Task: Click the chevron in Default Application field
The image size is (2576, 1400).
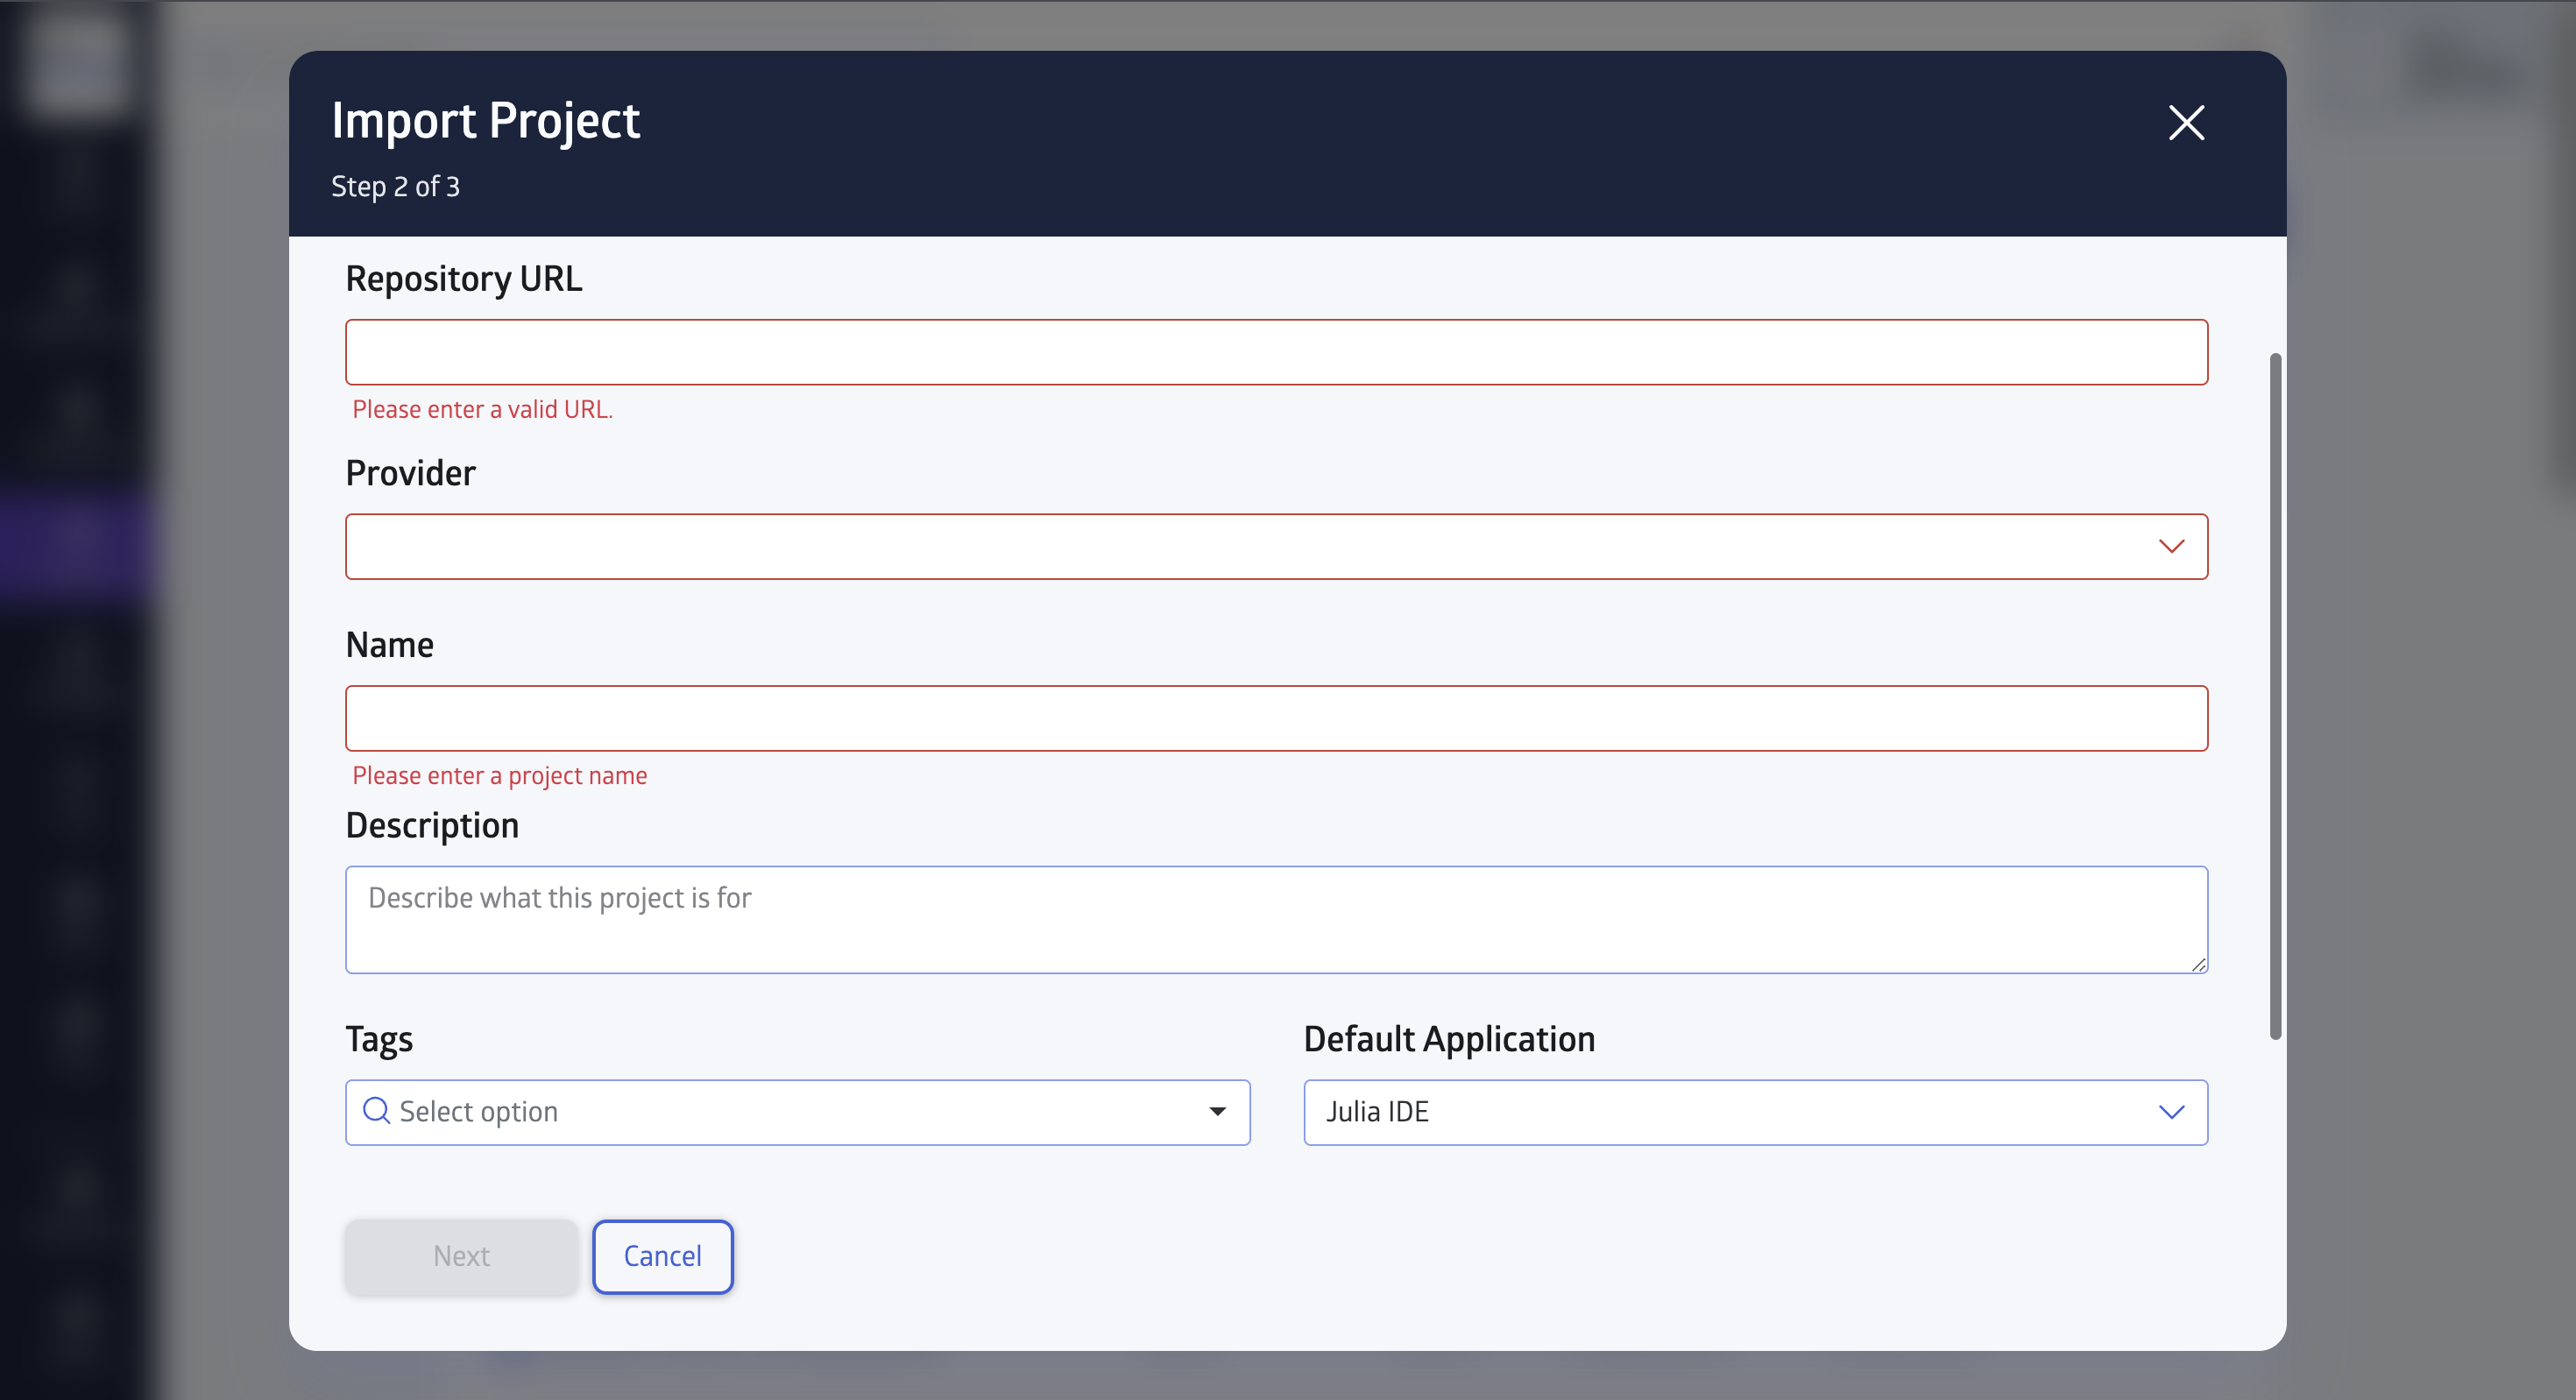Action: (2171, 1112)
